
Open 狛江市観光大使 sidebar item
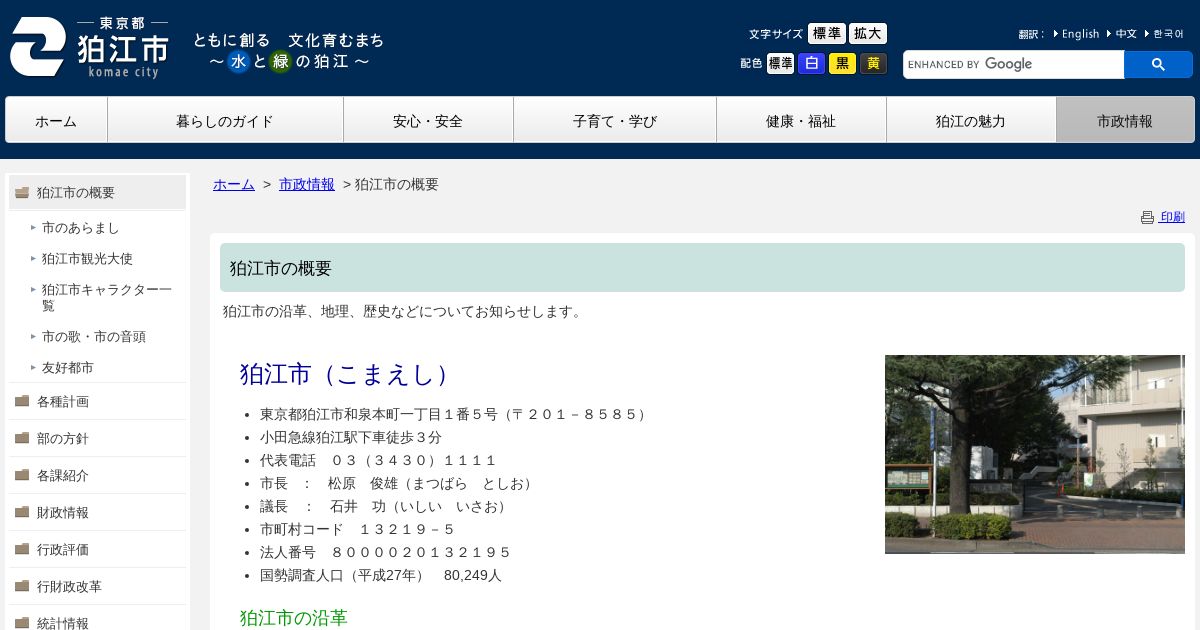[x=87, y=259]
